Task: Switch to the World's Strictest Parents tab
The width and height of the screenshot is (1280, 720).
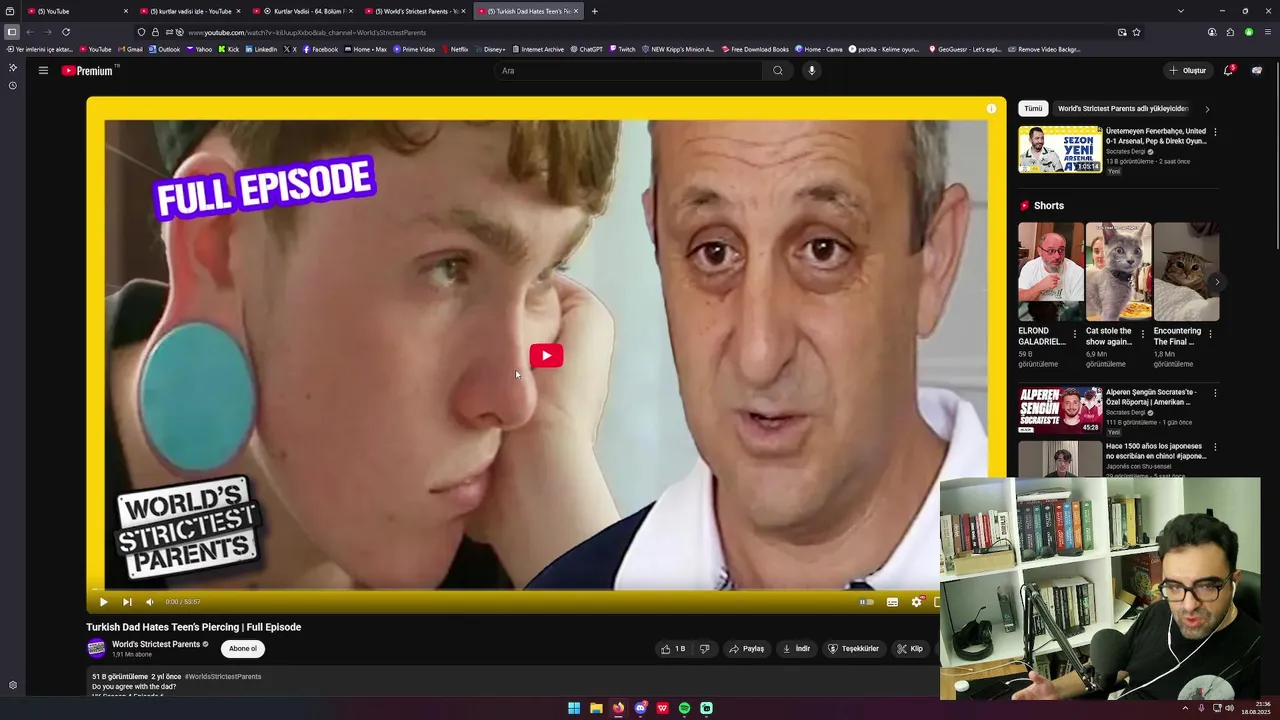Action: click(x=416, y=11)
